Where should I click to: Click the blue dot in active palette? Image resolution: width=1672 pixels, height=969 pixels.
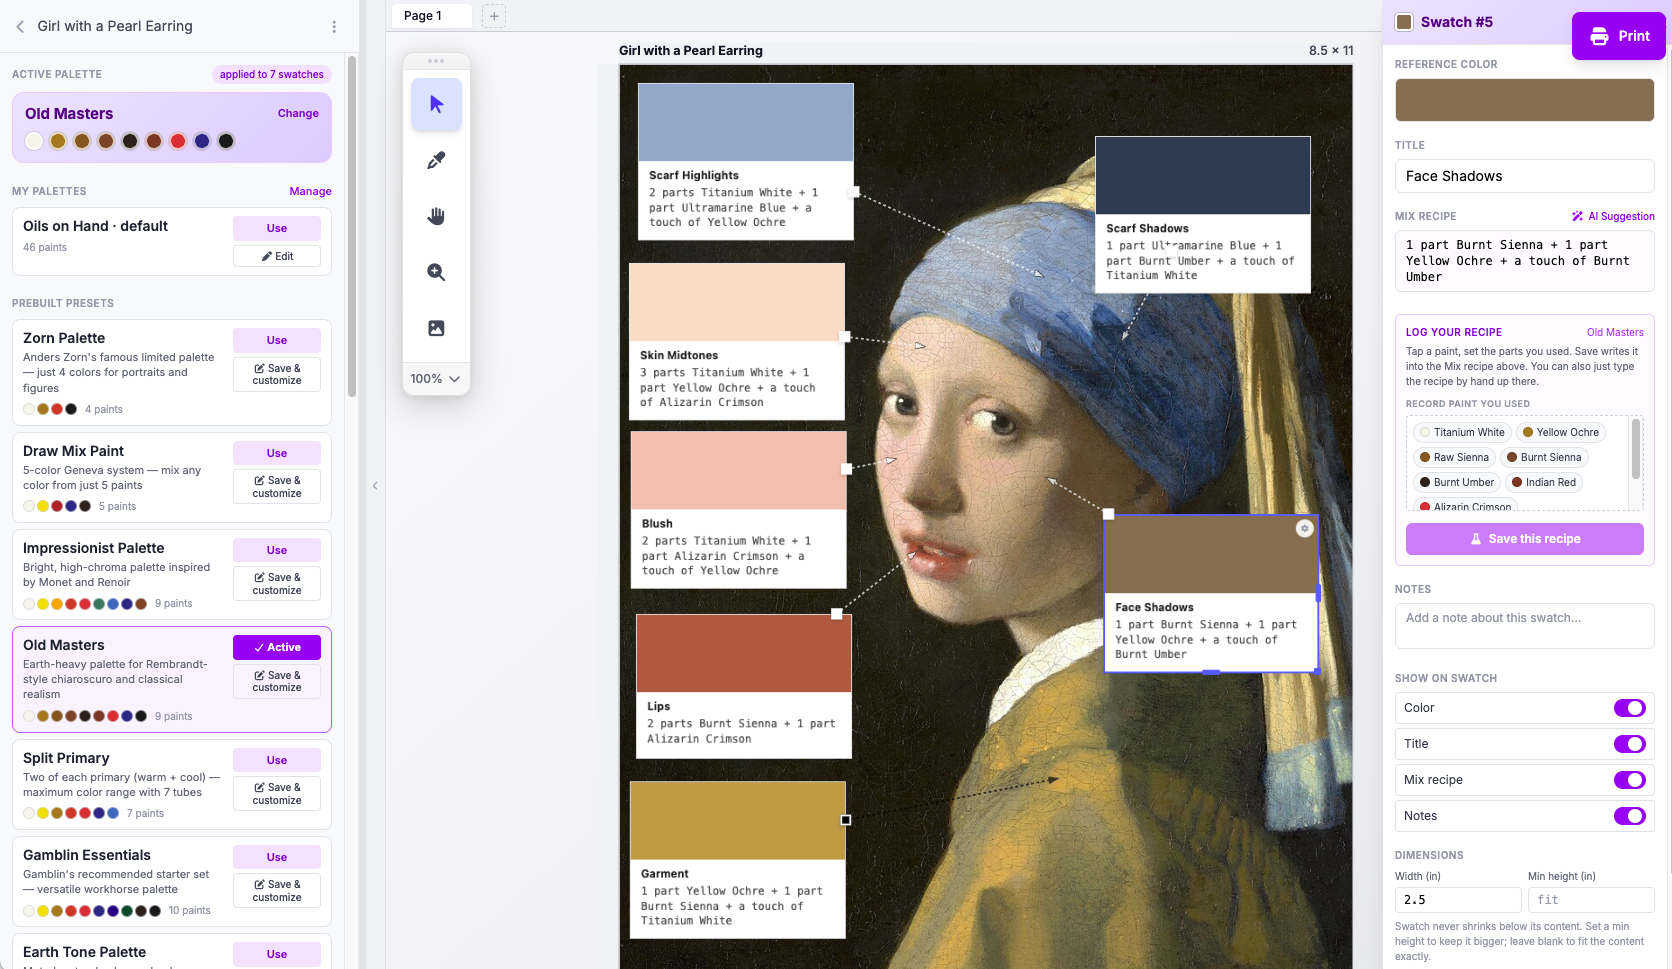click(x=202, y=141)
